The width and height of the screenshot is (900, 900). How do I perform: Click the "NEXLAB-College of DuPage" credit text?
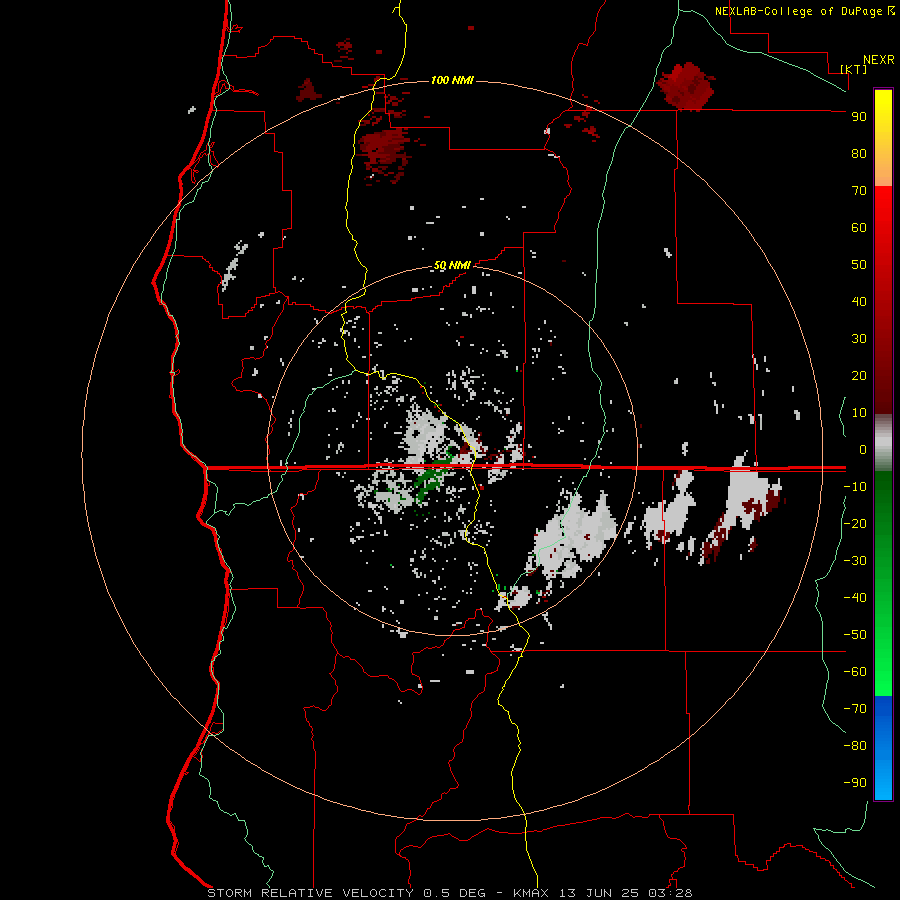(x=798, y=11)
